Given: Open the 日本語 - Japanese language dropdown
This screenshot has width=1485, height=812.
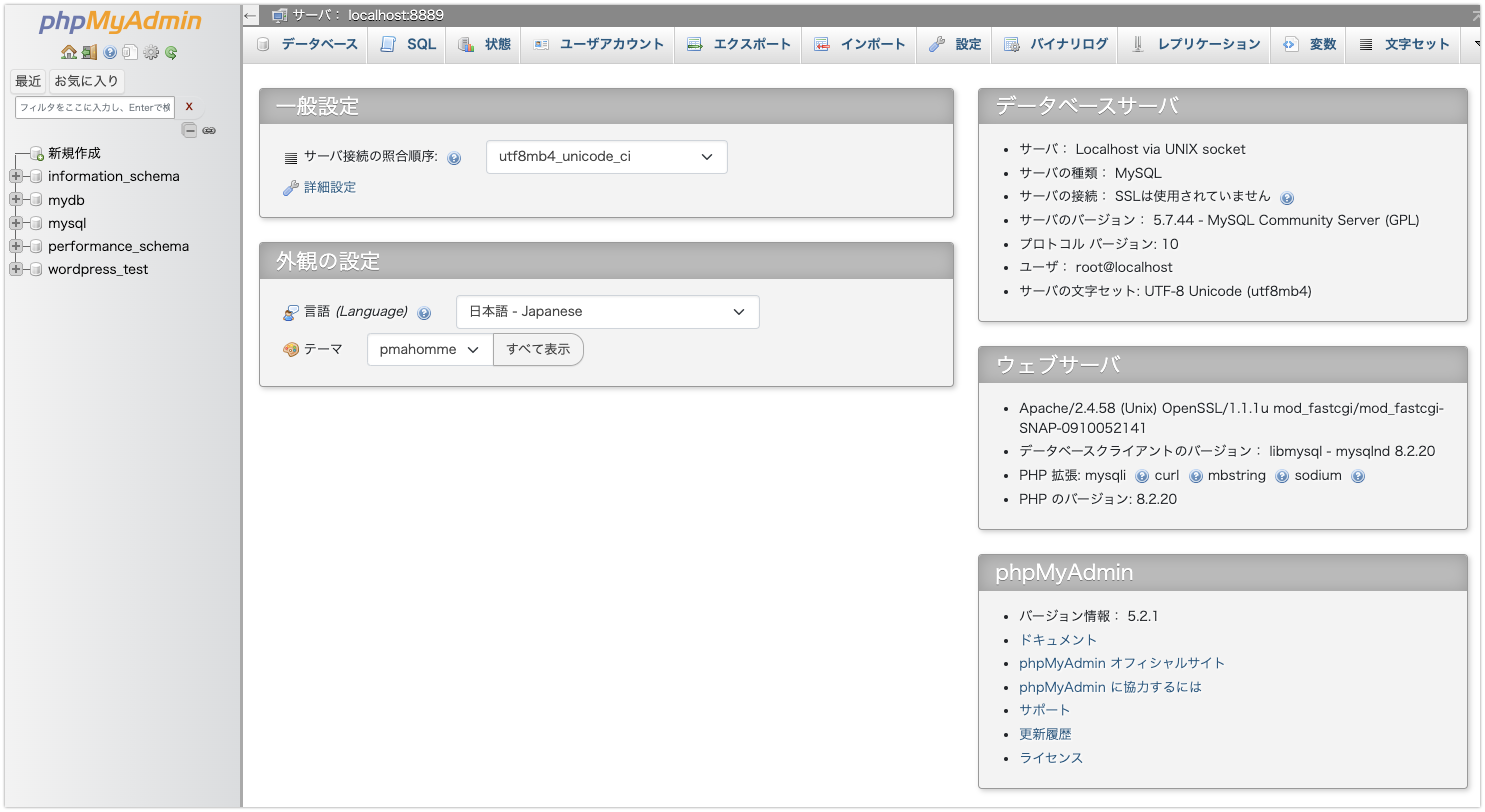Looking at the screenshot, I should (x=607, y=312).
